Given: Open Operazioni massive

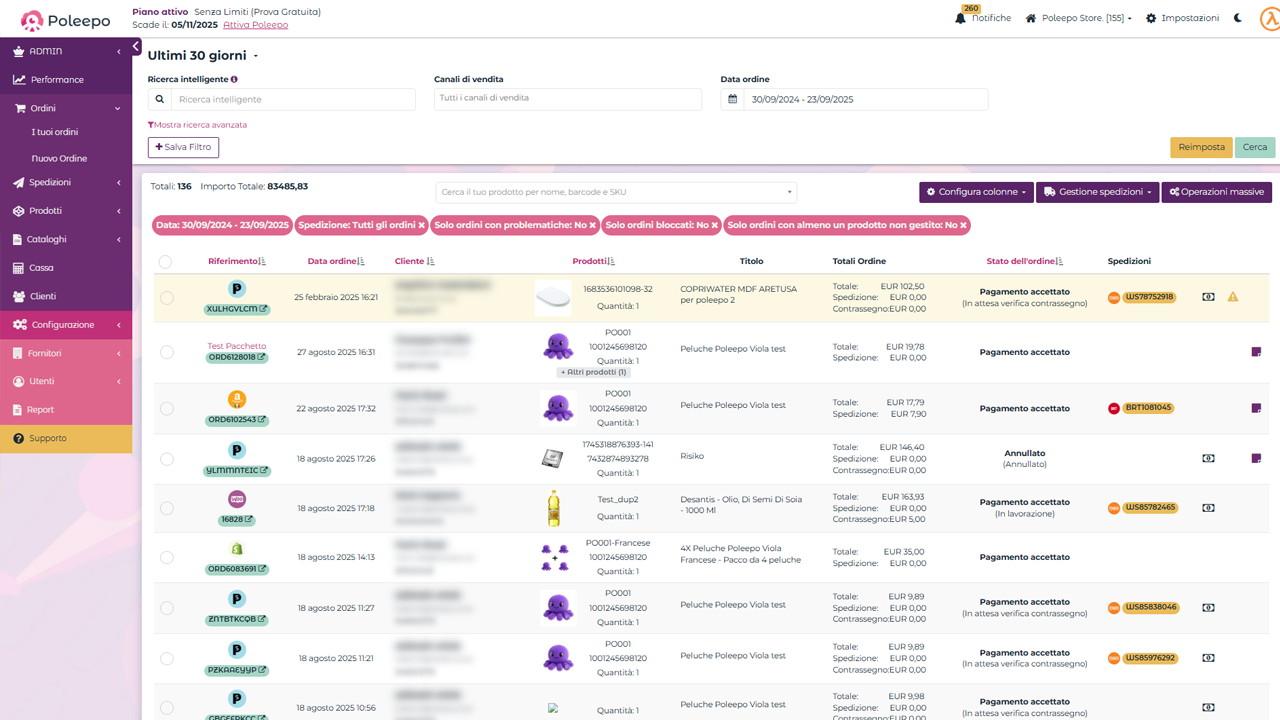Looking at the screenshot, I should click(x=1216, y=192).
